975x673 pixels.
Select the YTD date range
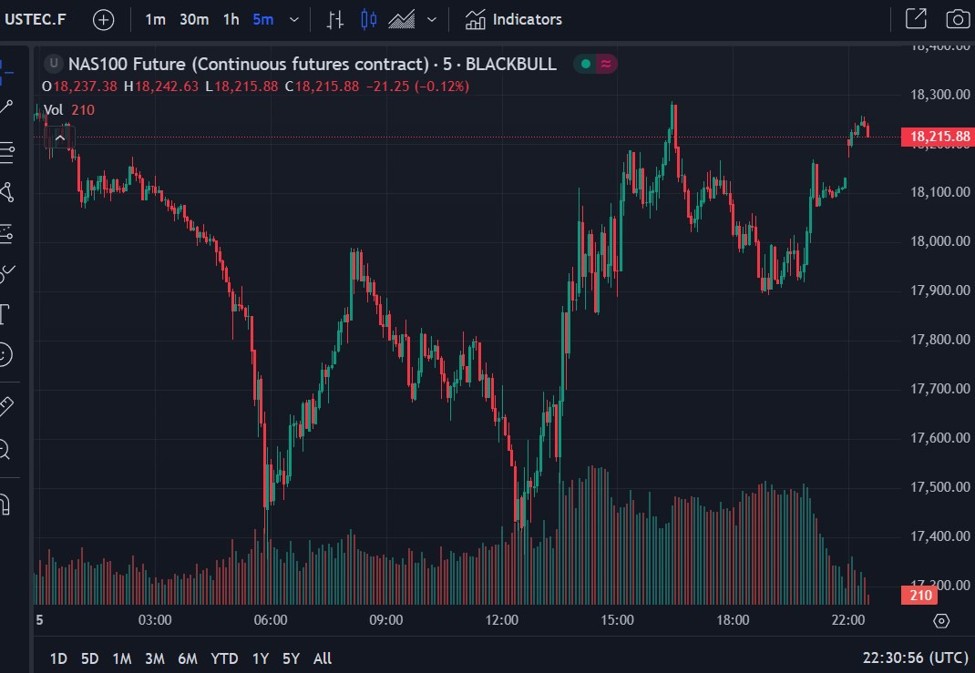point(225,658)
